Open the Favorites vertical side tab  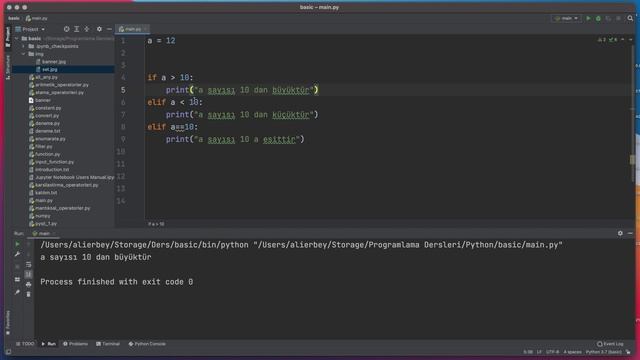pos(8,322)
